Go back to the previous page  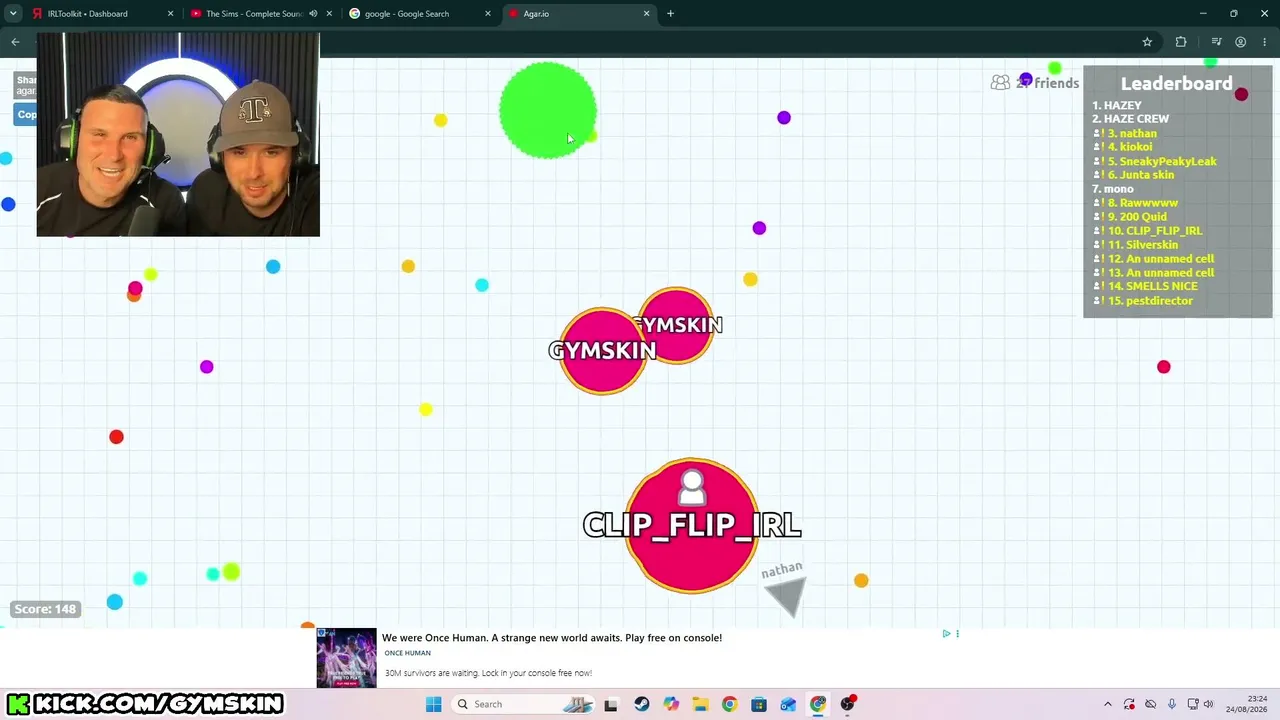coord(15,42)
